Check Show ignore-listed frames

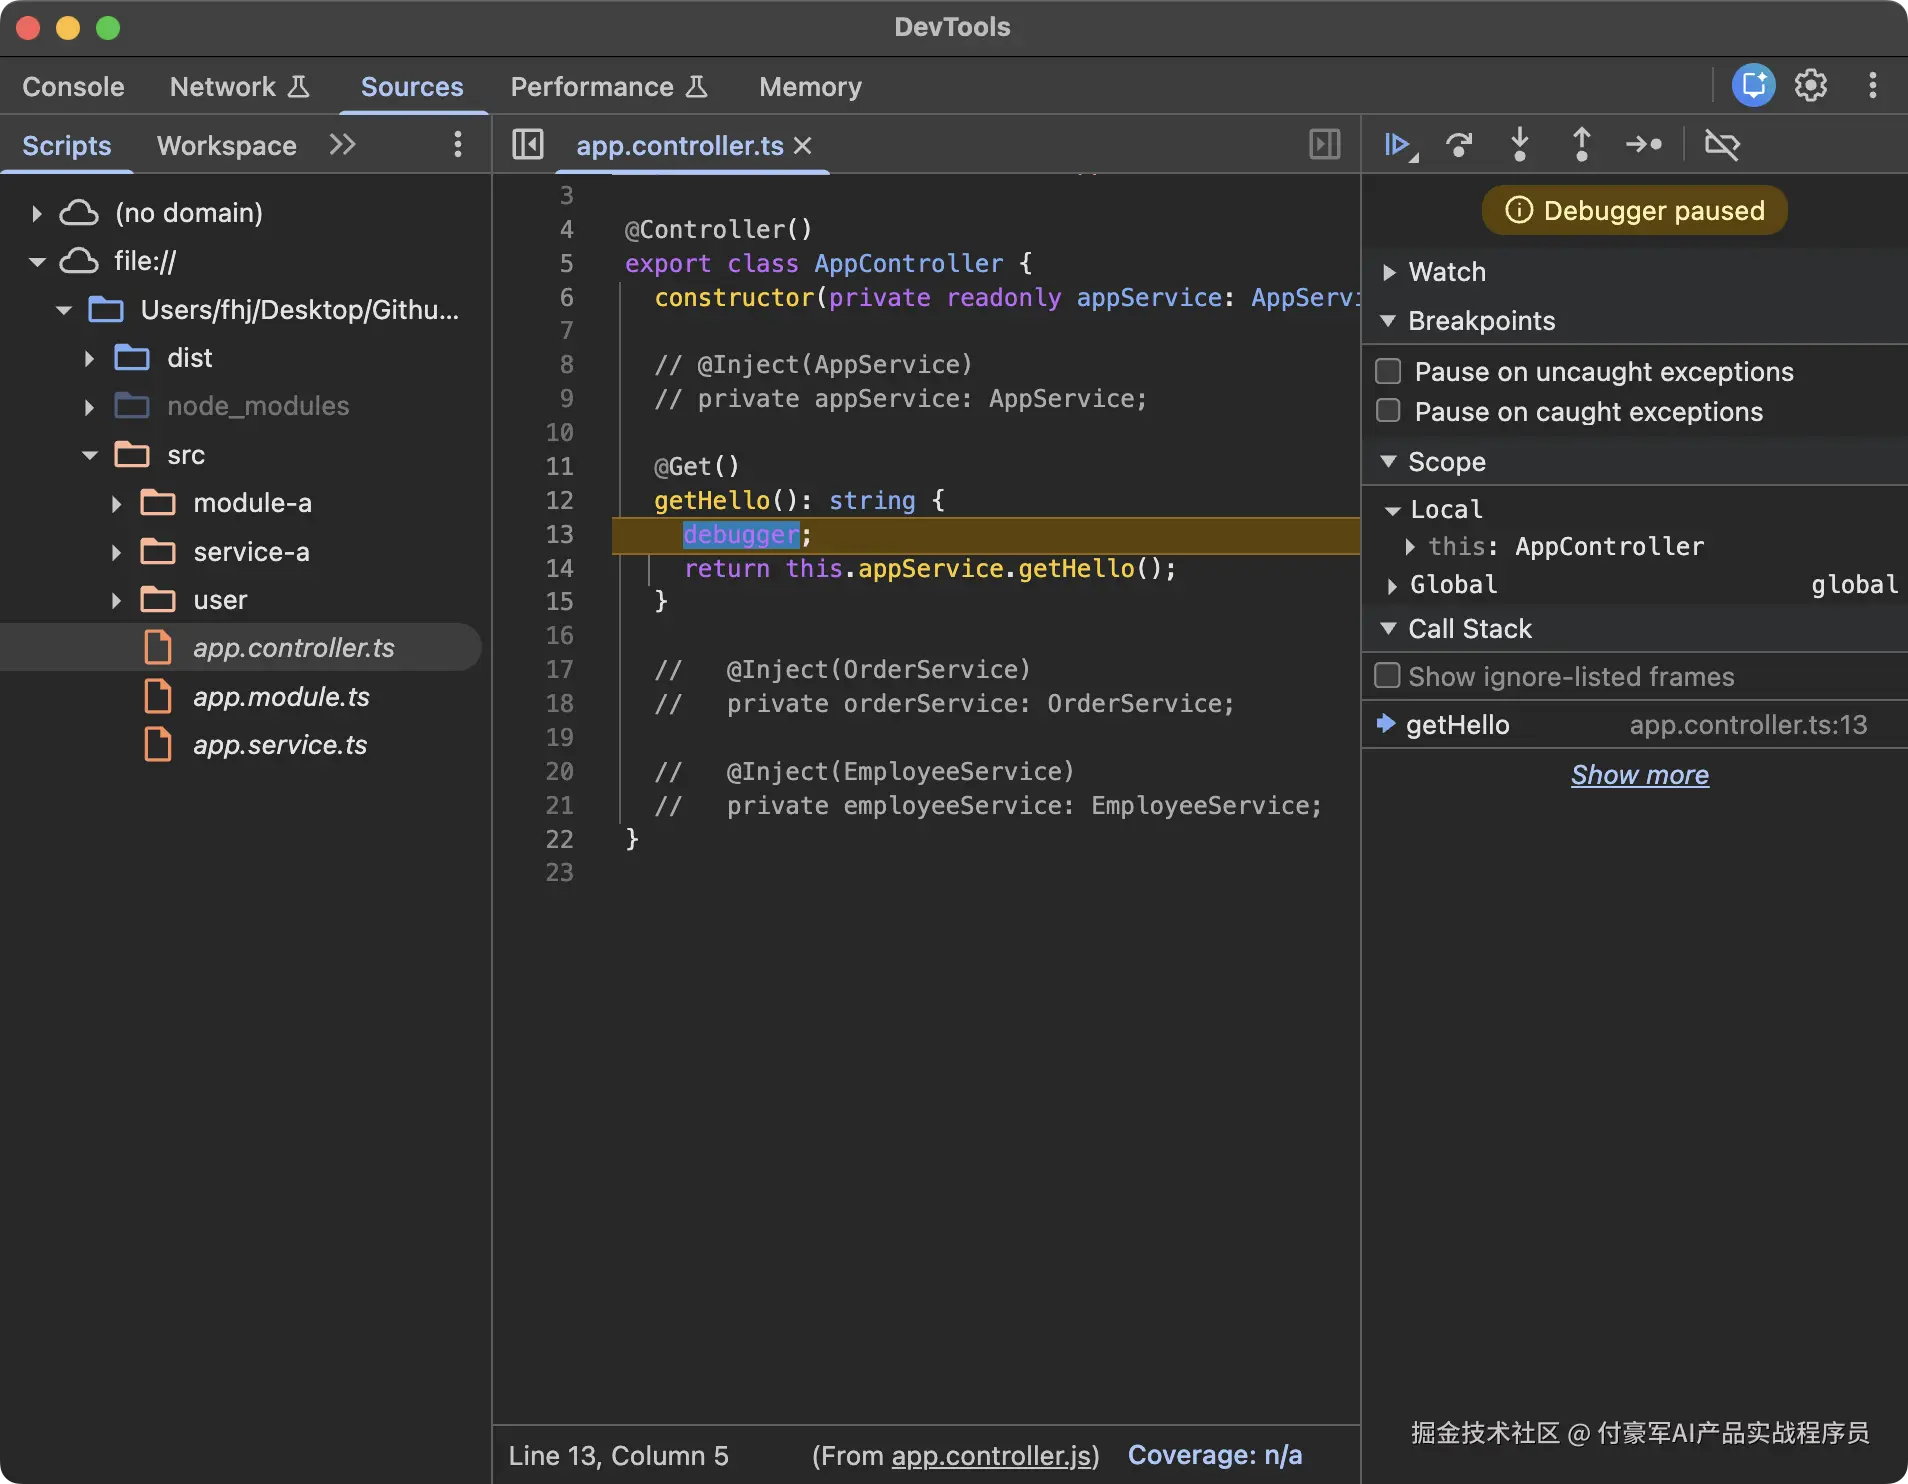[x=1387, y=676]
